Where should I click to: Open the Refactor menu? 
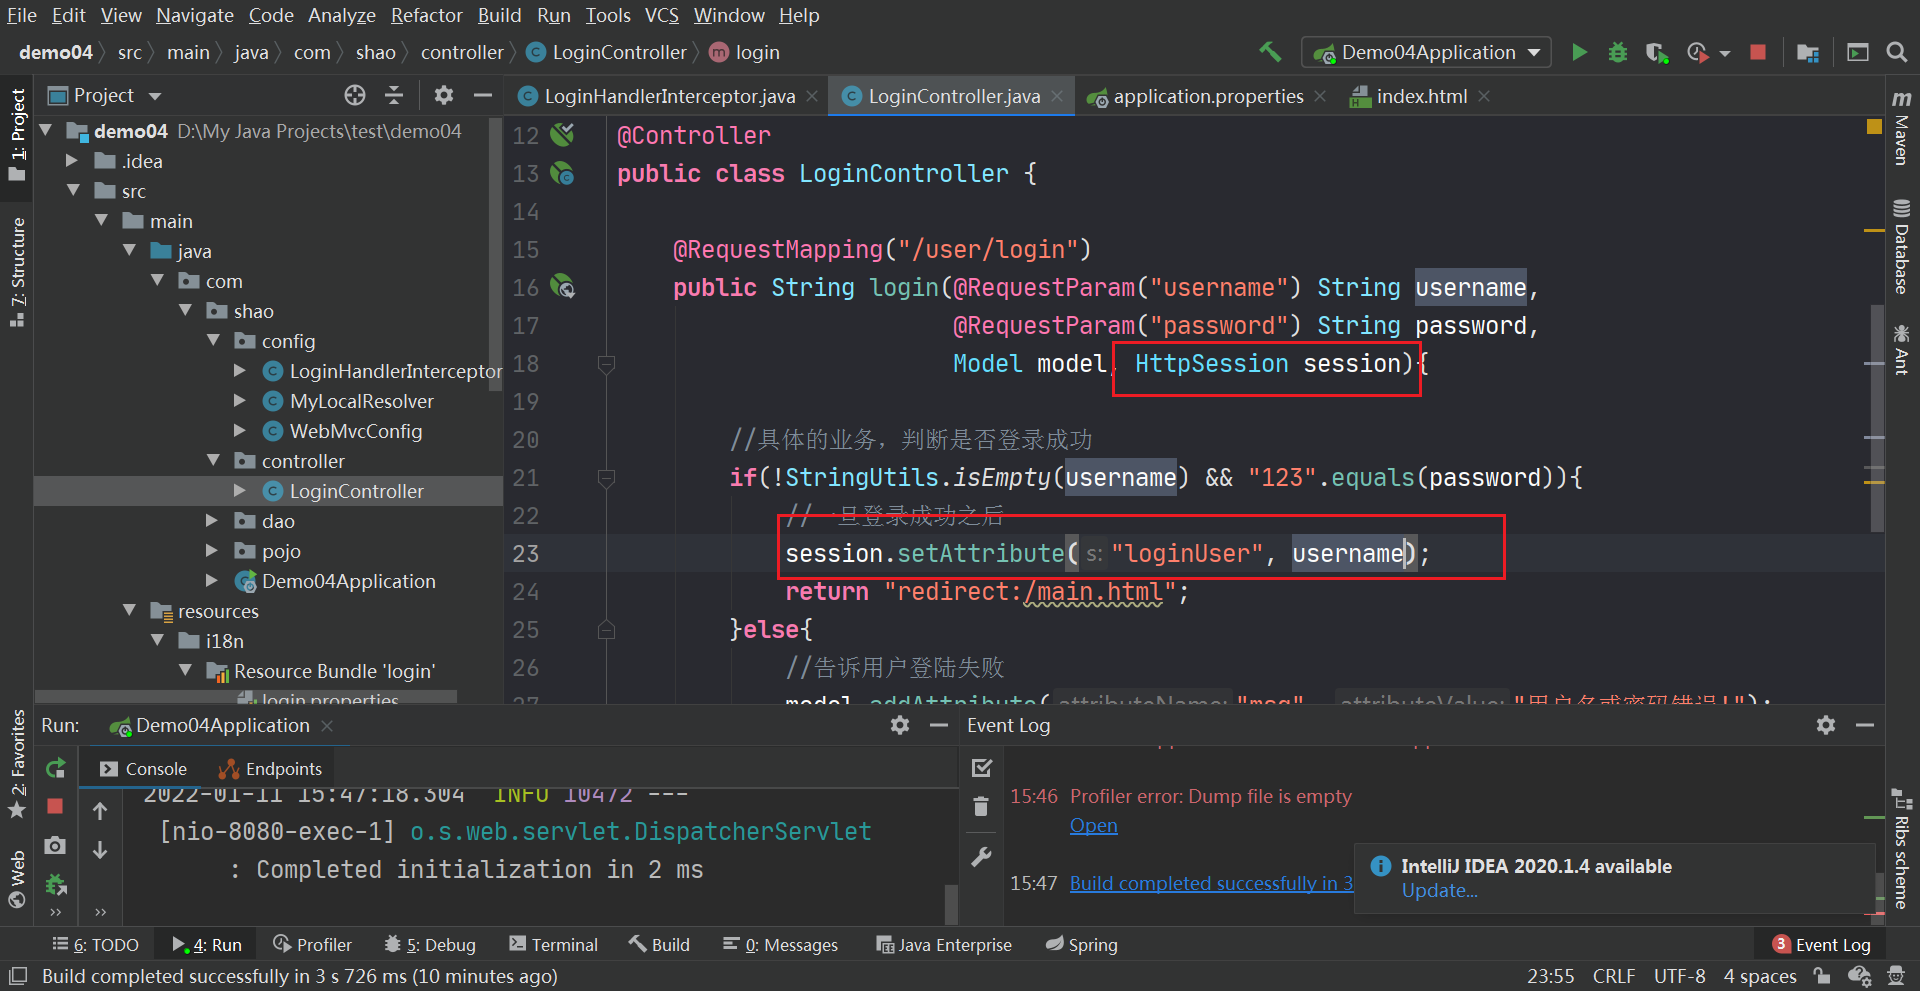click(x=426, y=15)
